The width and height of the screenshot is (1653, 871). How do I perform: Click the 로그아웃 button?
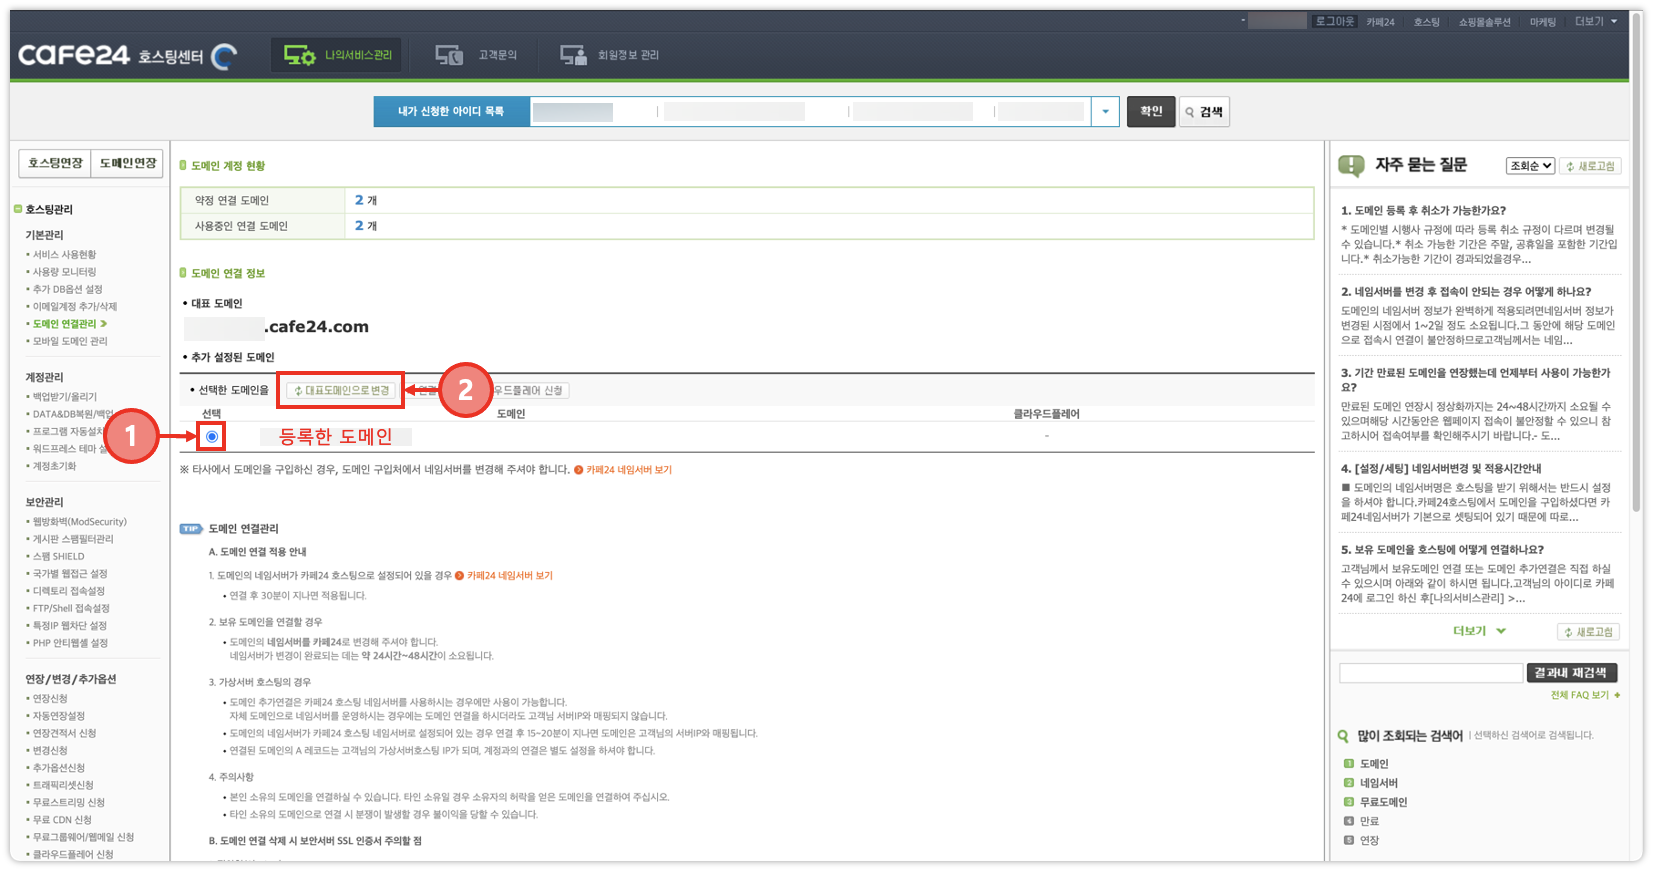[1334, 21]
